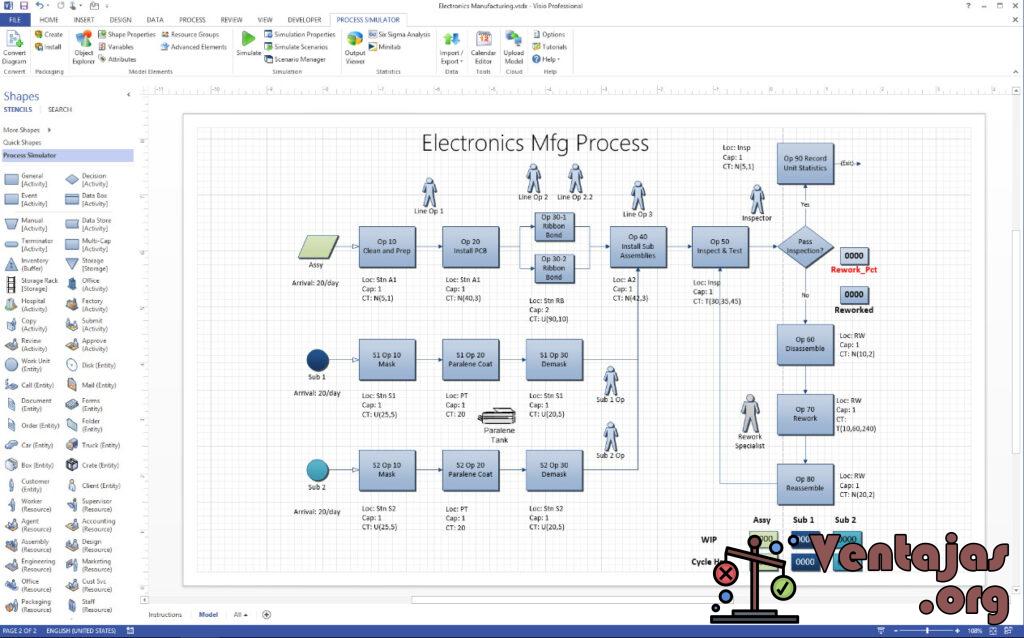
Task: Click the Inspector person figure
Action: (757, 199)
